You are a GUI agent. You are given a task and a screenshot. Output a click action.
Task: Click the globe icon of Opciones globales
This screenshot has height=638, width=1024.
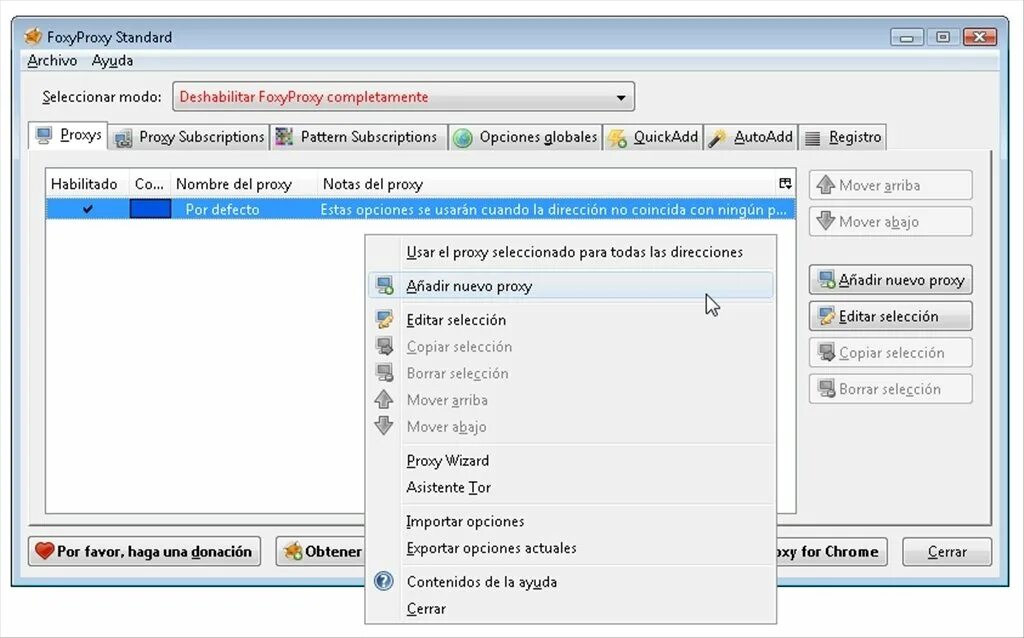coord(463,138)
